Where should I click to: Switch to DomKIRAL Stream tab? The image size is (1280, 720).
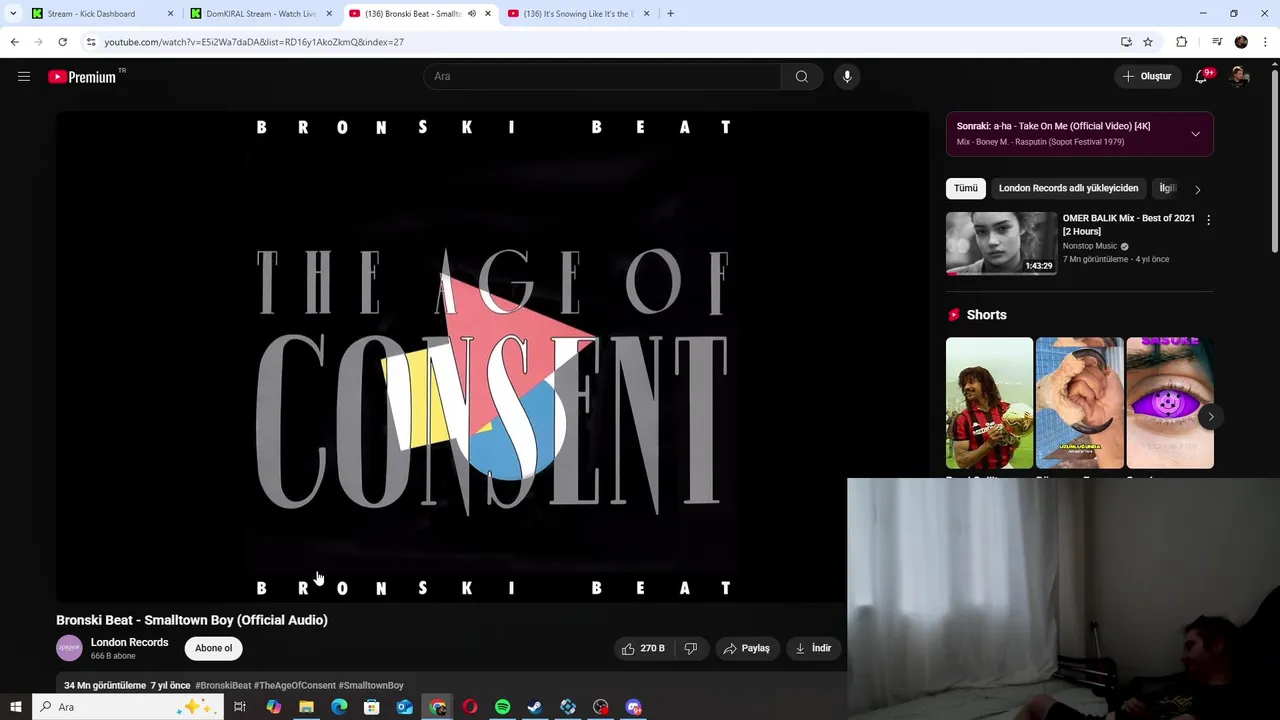click(x=261, y=14)
